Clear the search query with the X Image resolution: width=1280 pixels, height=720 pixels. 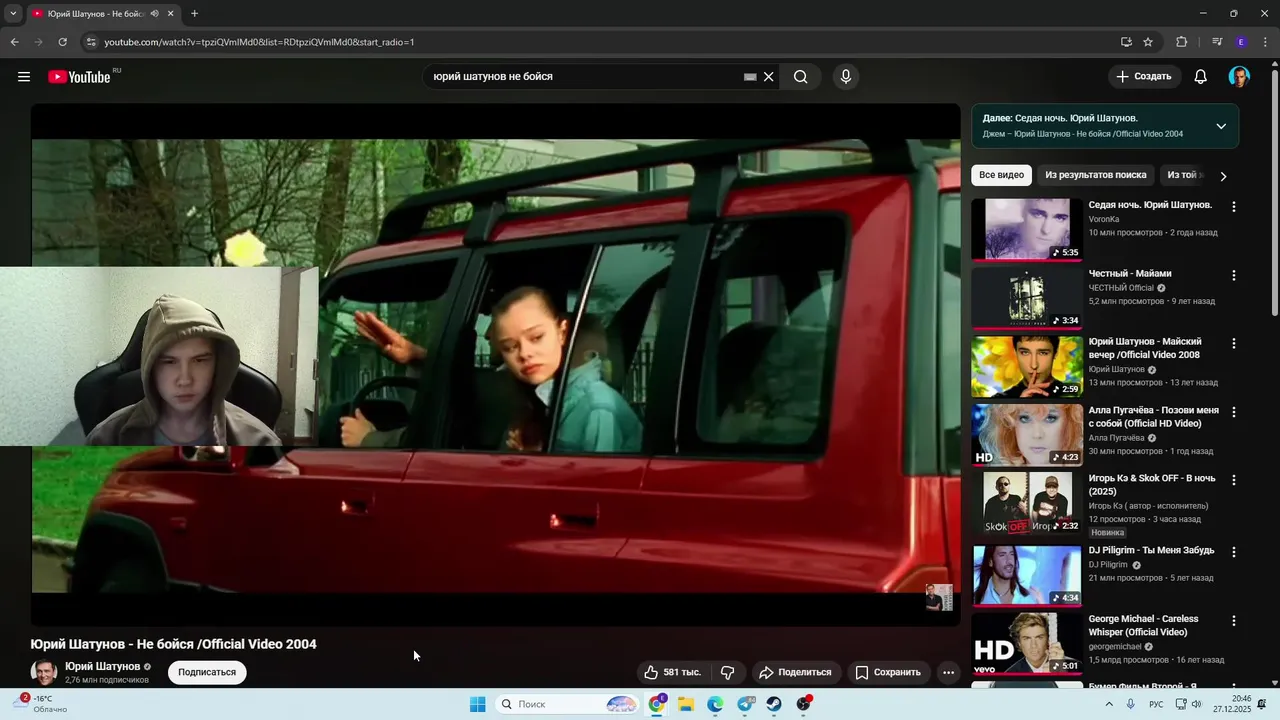coord(769,77)
